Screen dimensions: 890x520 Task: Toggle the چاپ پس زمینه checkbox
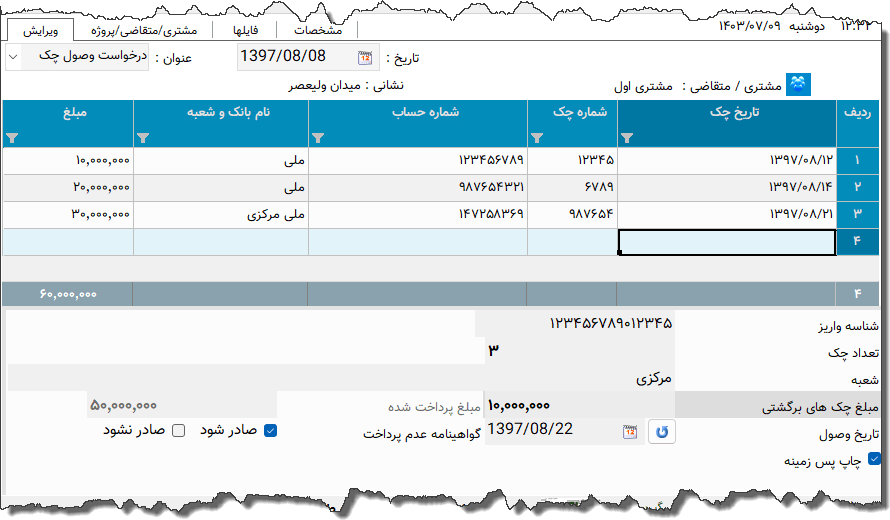coord(874,459)
